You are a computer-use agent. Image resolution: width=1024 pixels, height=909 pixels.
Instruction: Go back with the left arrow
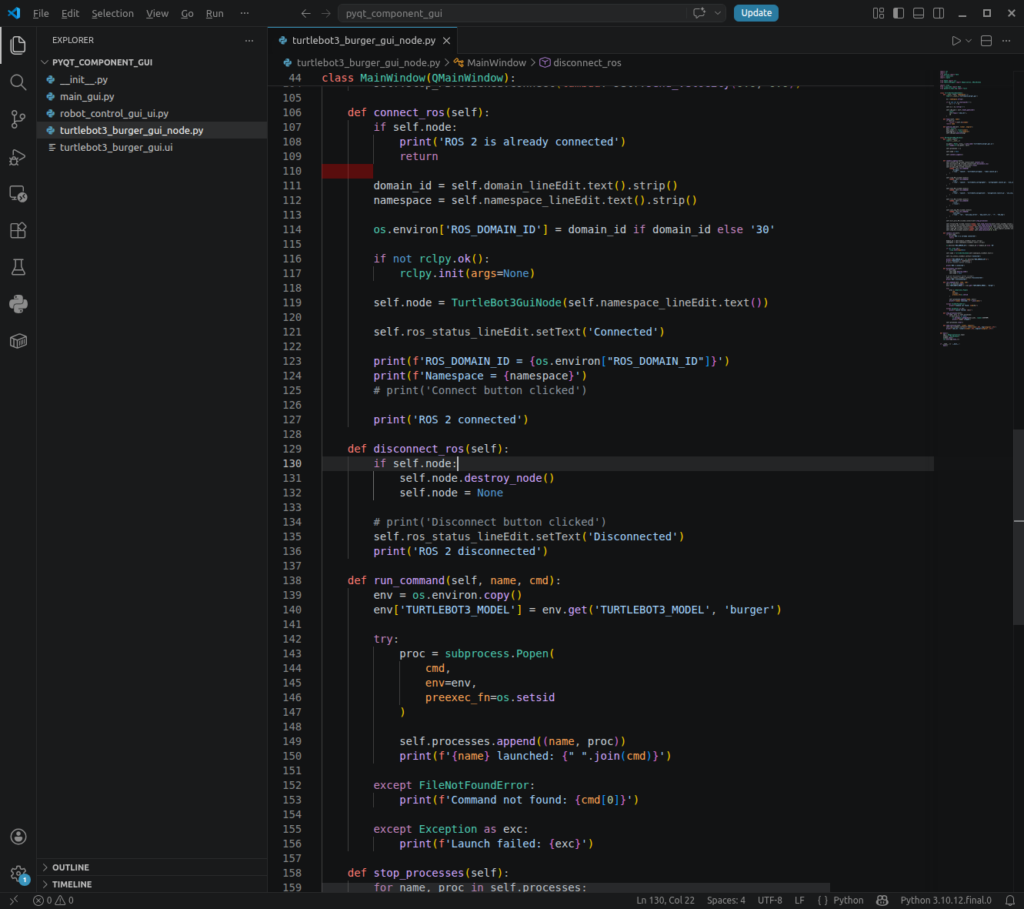click(x=306, y=13)
